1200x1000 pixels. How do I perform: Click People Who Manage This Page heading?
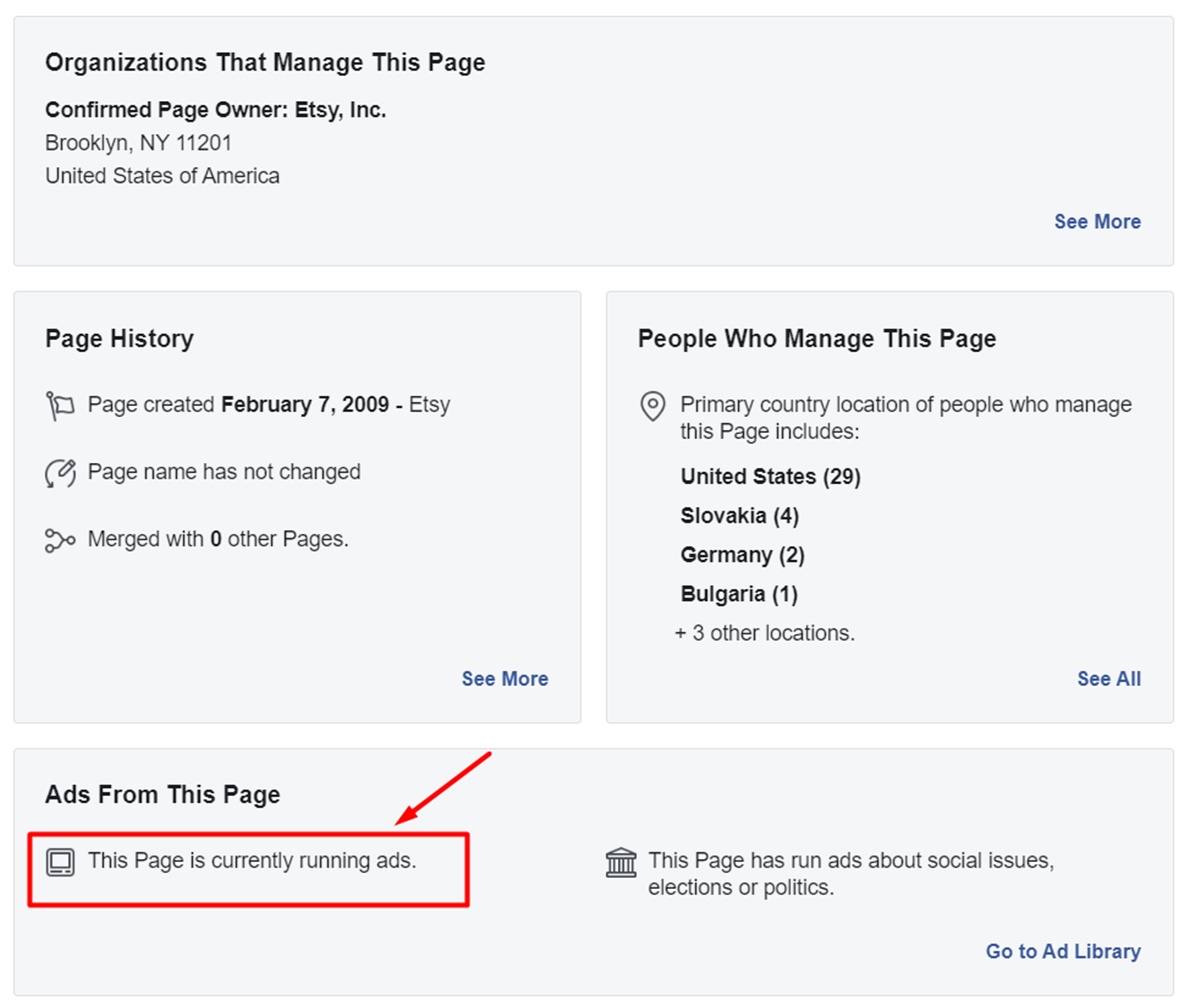(x=817, y=339)
